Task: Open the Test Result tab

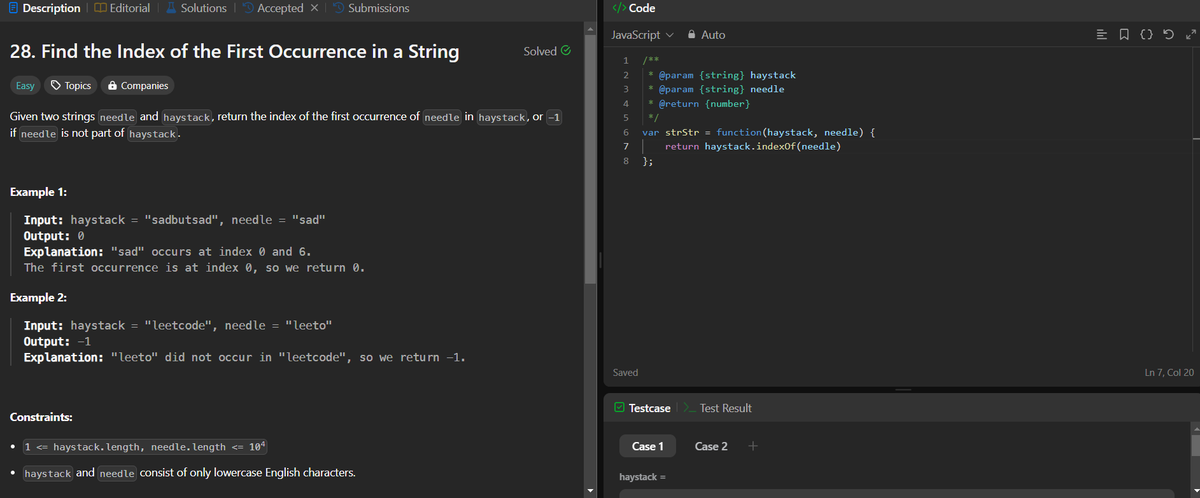Action: 719,408
